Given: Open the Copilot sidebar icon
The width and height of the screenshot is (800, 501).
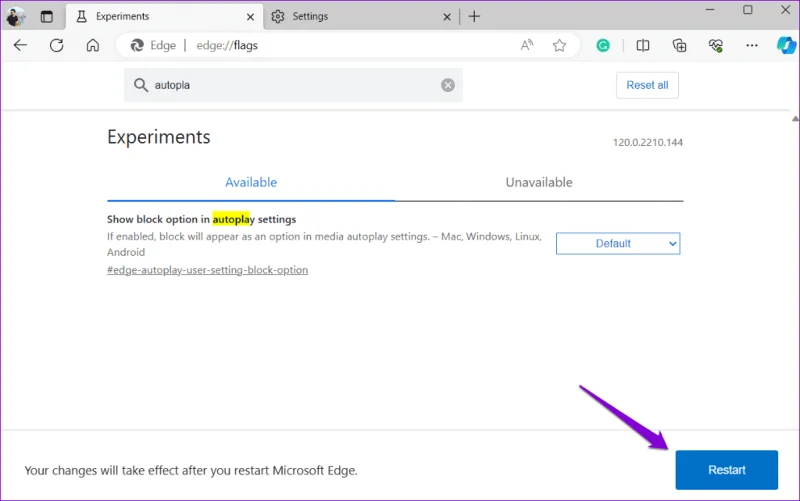Looking at the screenshot, I should click(786, 45).
